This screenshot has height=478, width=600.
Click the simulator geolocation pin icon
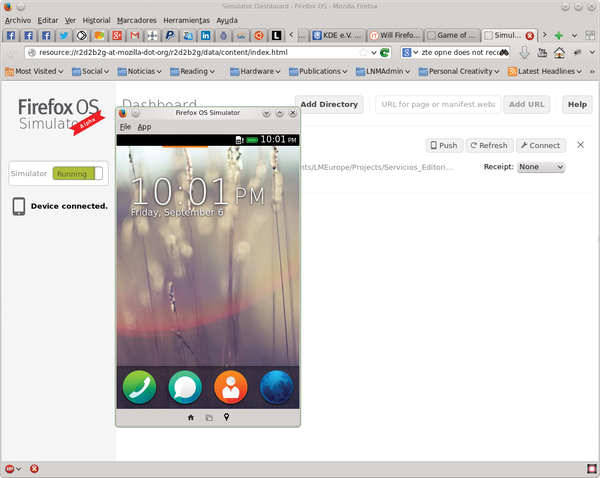[227, 417]
